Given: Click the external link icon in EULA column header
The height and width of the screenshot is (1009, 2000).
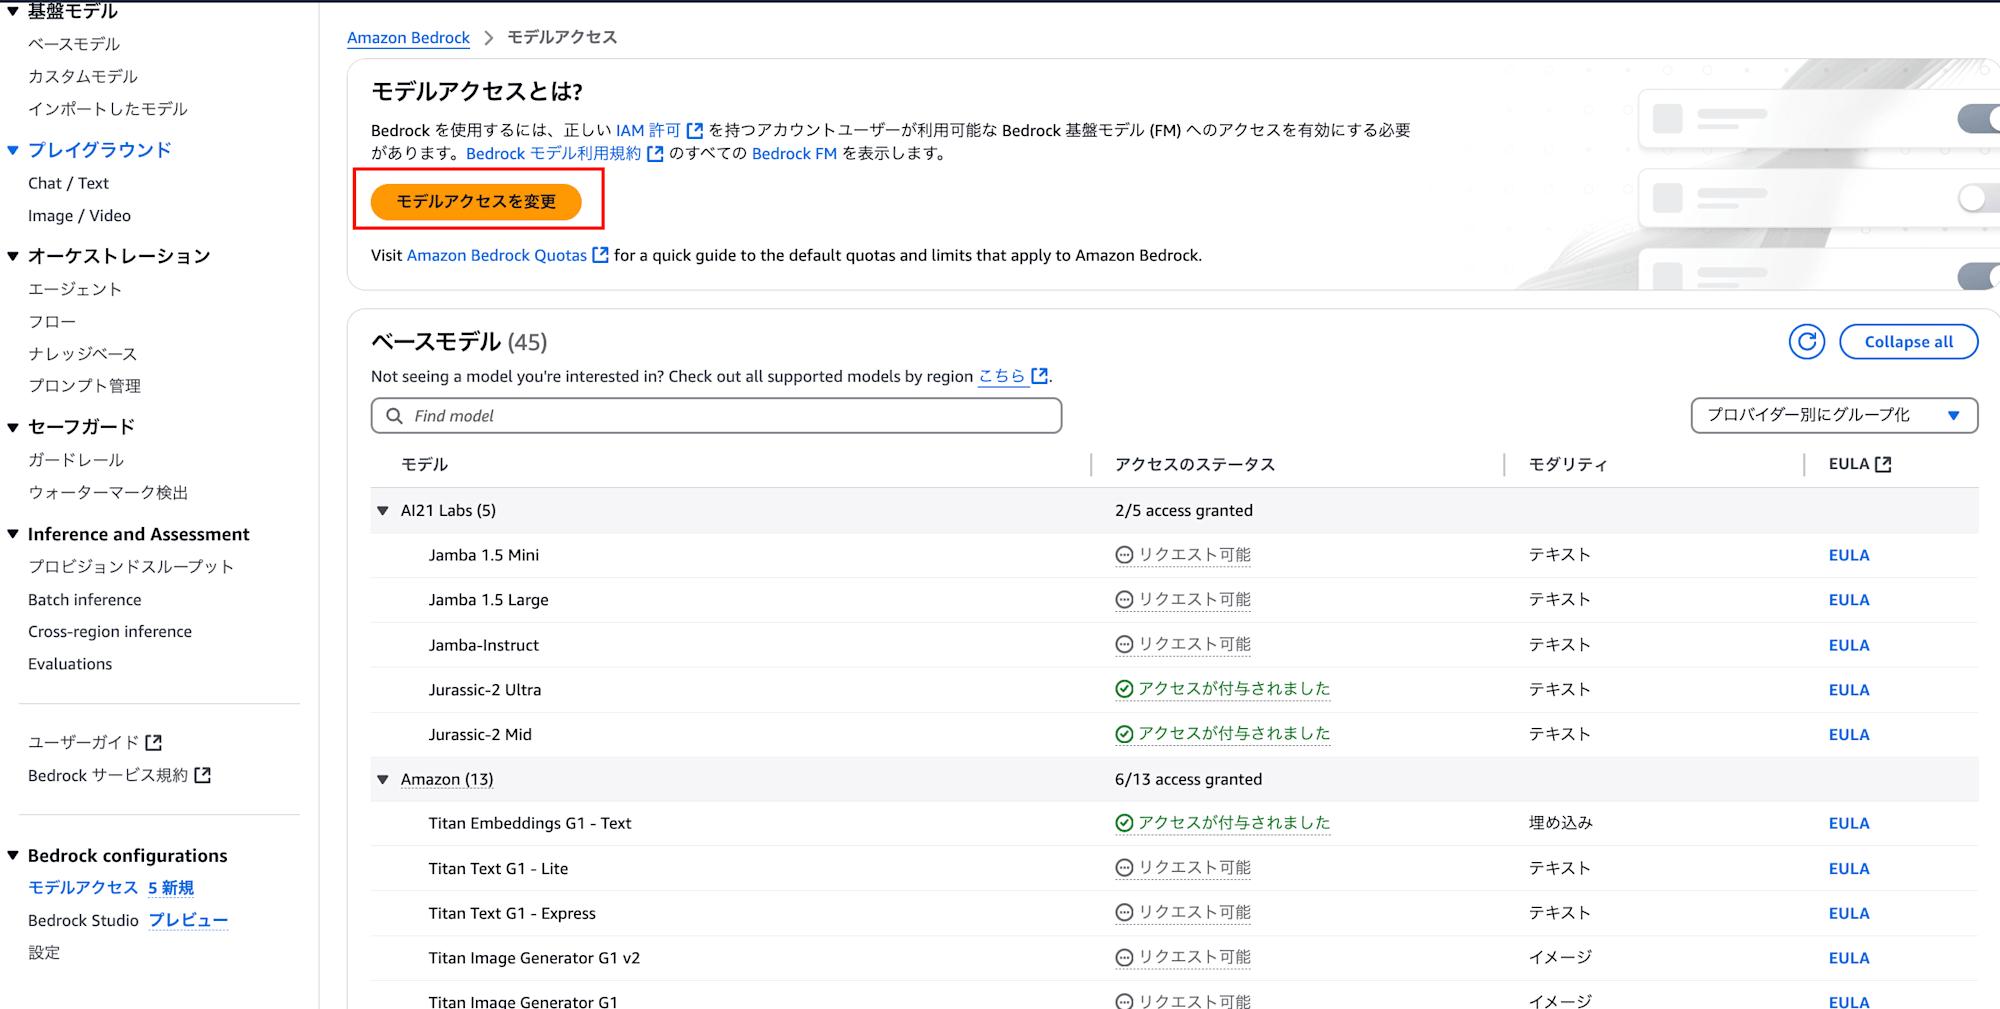Looking at the screenshot, I should (1883, 464).
